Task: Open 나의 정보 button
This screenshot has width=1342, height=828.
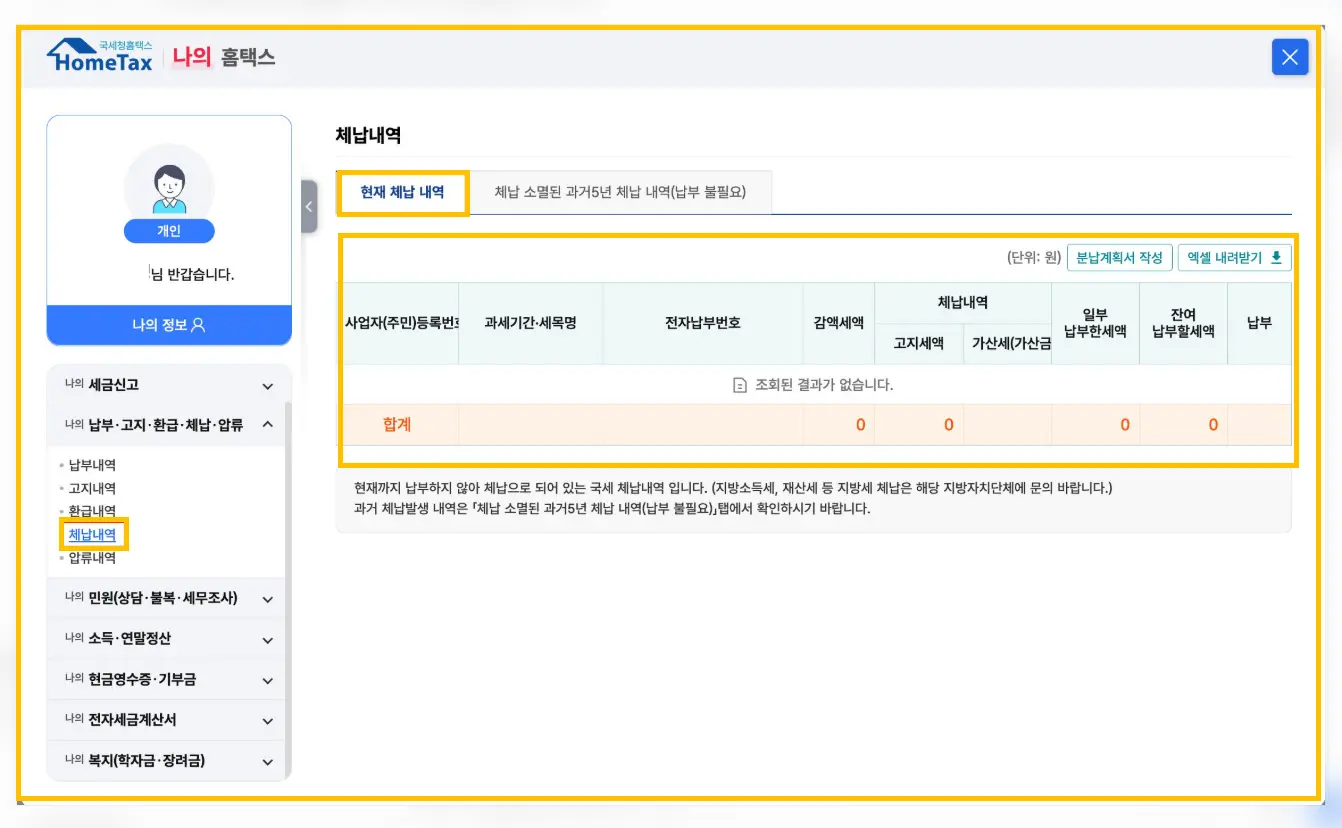Action: tap(169, 325)
